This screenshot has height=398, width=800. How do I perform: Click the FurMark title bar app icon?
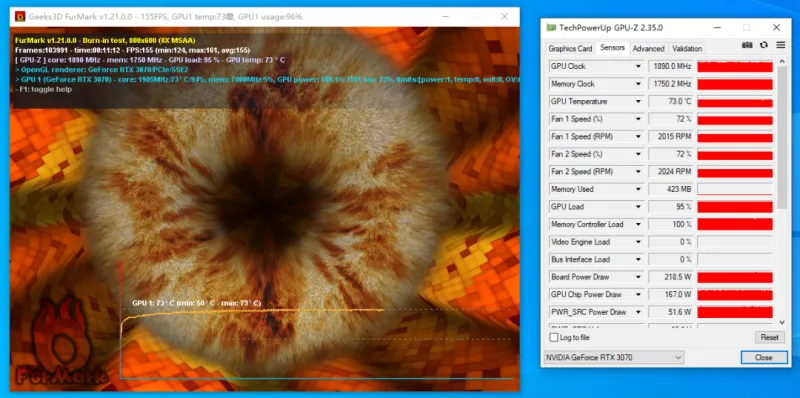pyautogui.click(x=20, y=17)
